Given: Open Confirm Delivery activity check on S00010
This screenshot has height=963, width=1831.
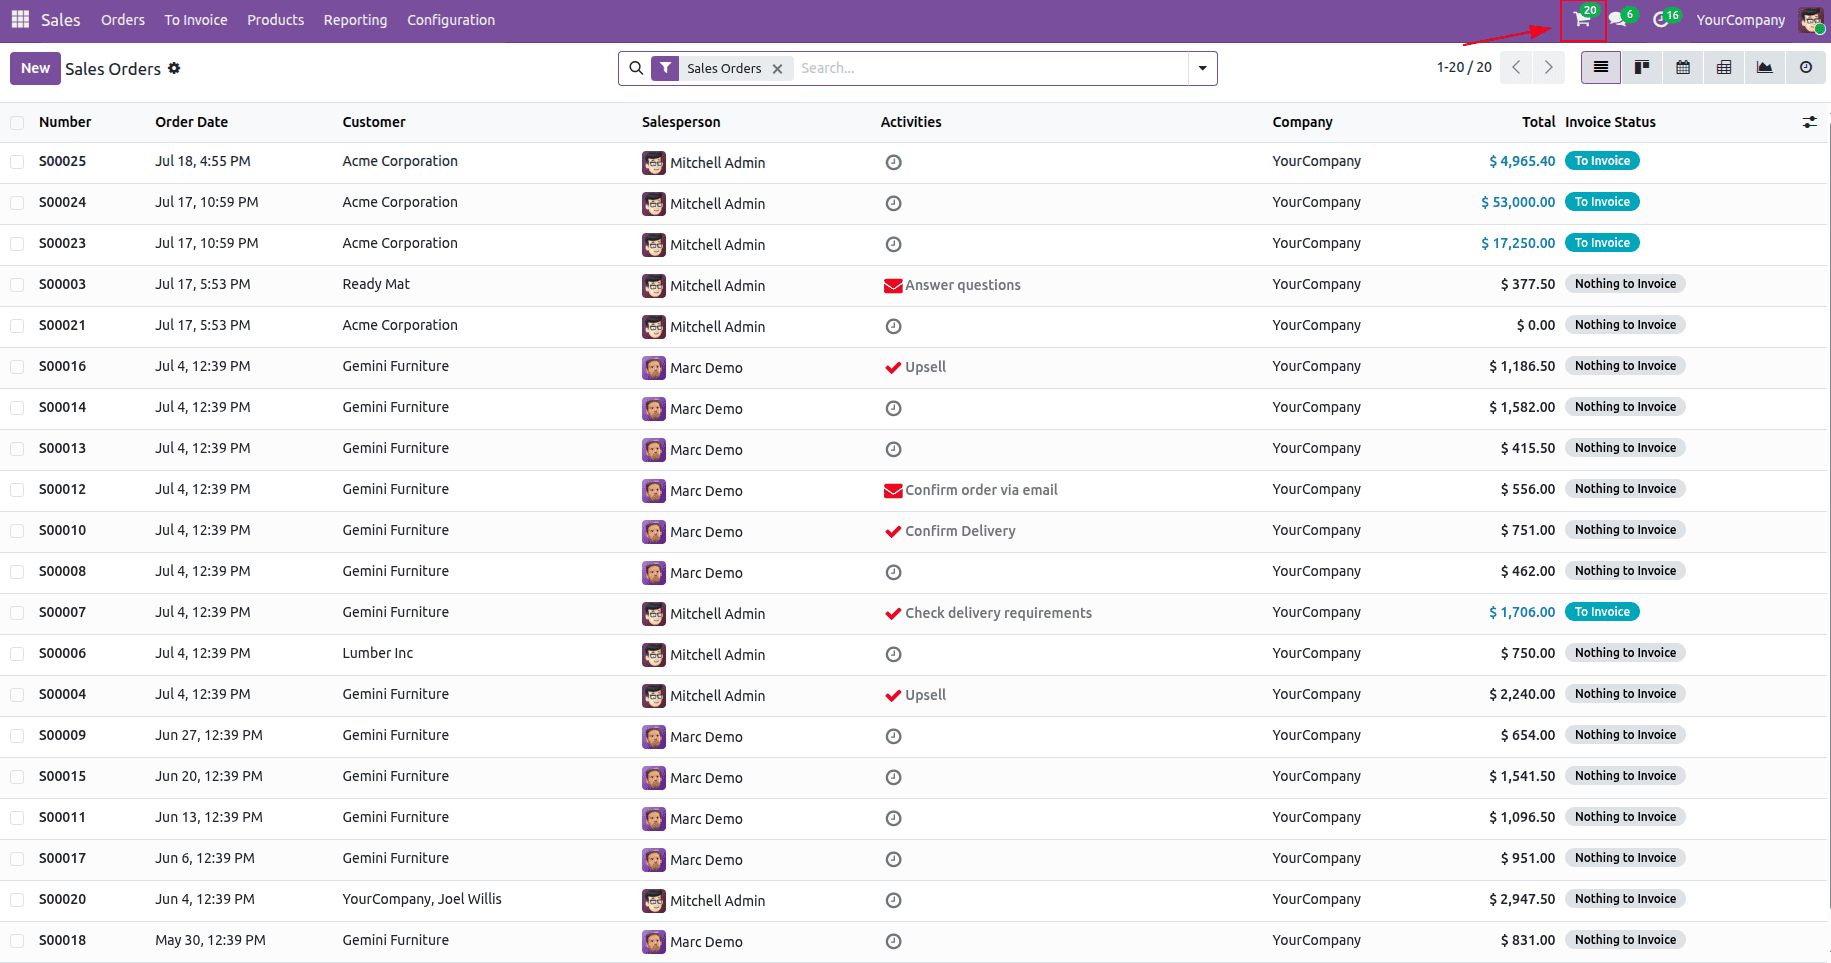Looking at the screenshot, I should [894, 531].
